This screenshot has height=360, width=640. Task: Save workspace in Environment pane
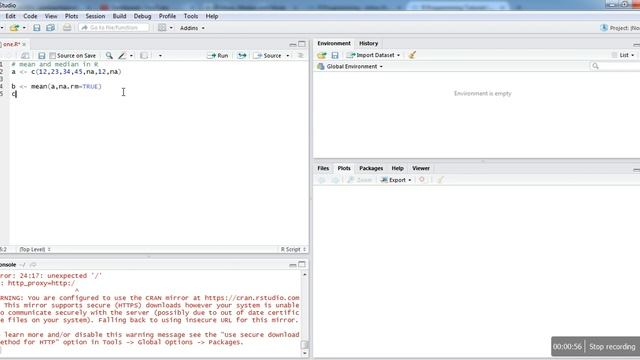(x=335, y=55)
